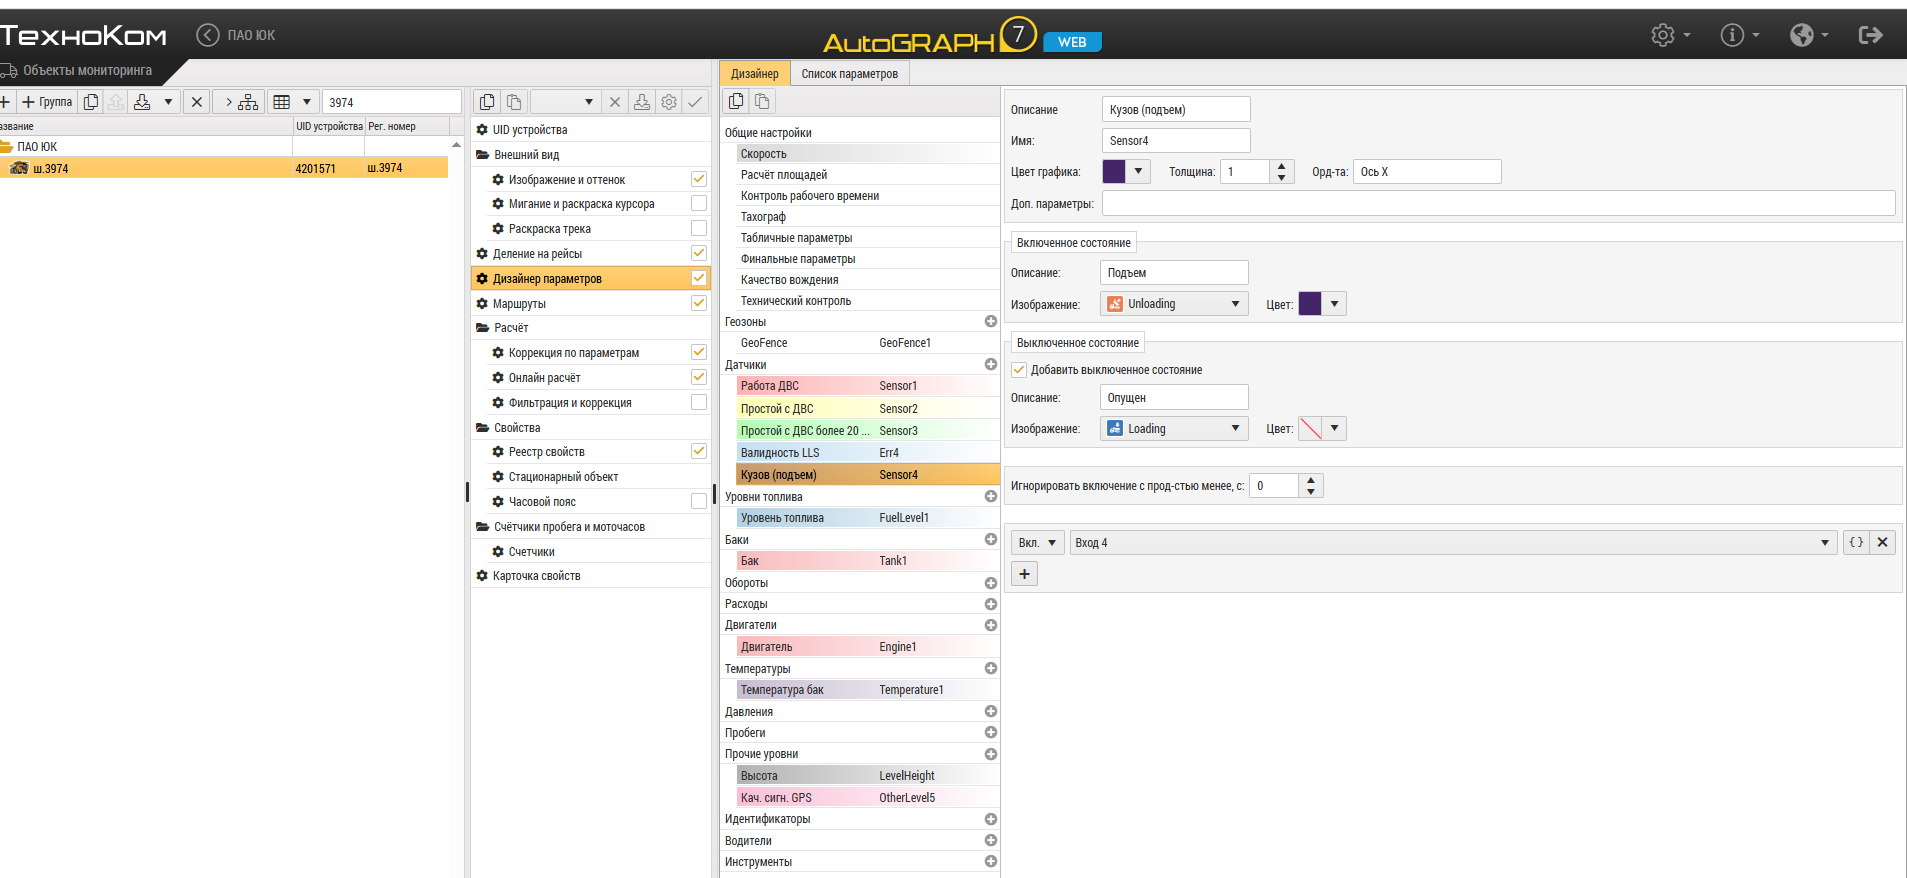Click the table columns icon in objects toolbar
1907x878 pixels.
tap(282, 102)
